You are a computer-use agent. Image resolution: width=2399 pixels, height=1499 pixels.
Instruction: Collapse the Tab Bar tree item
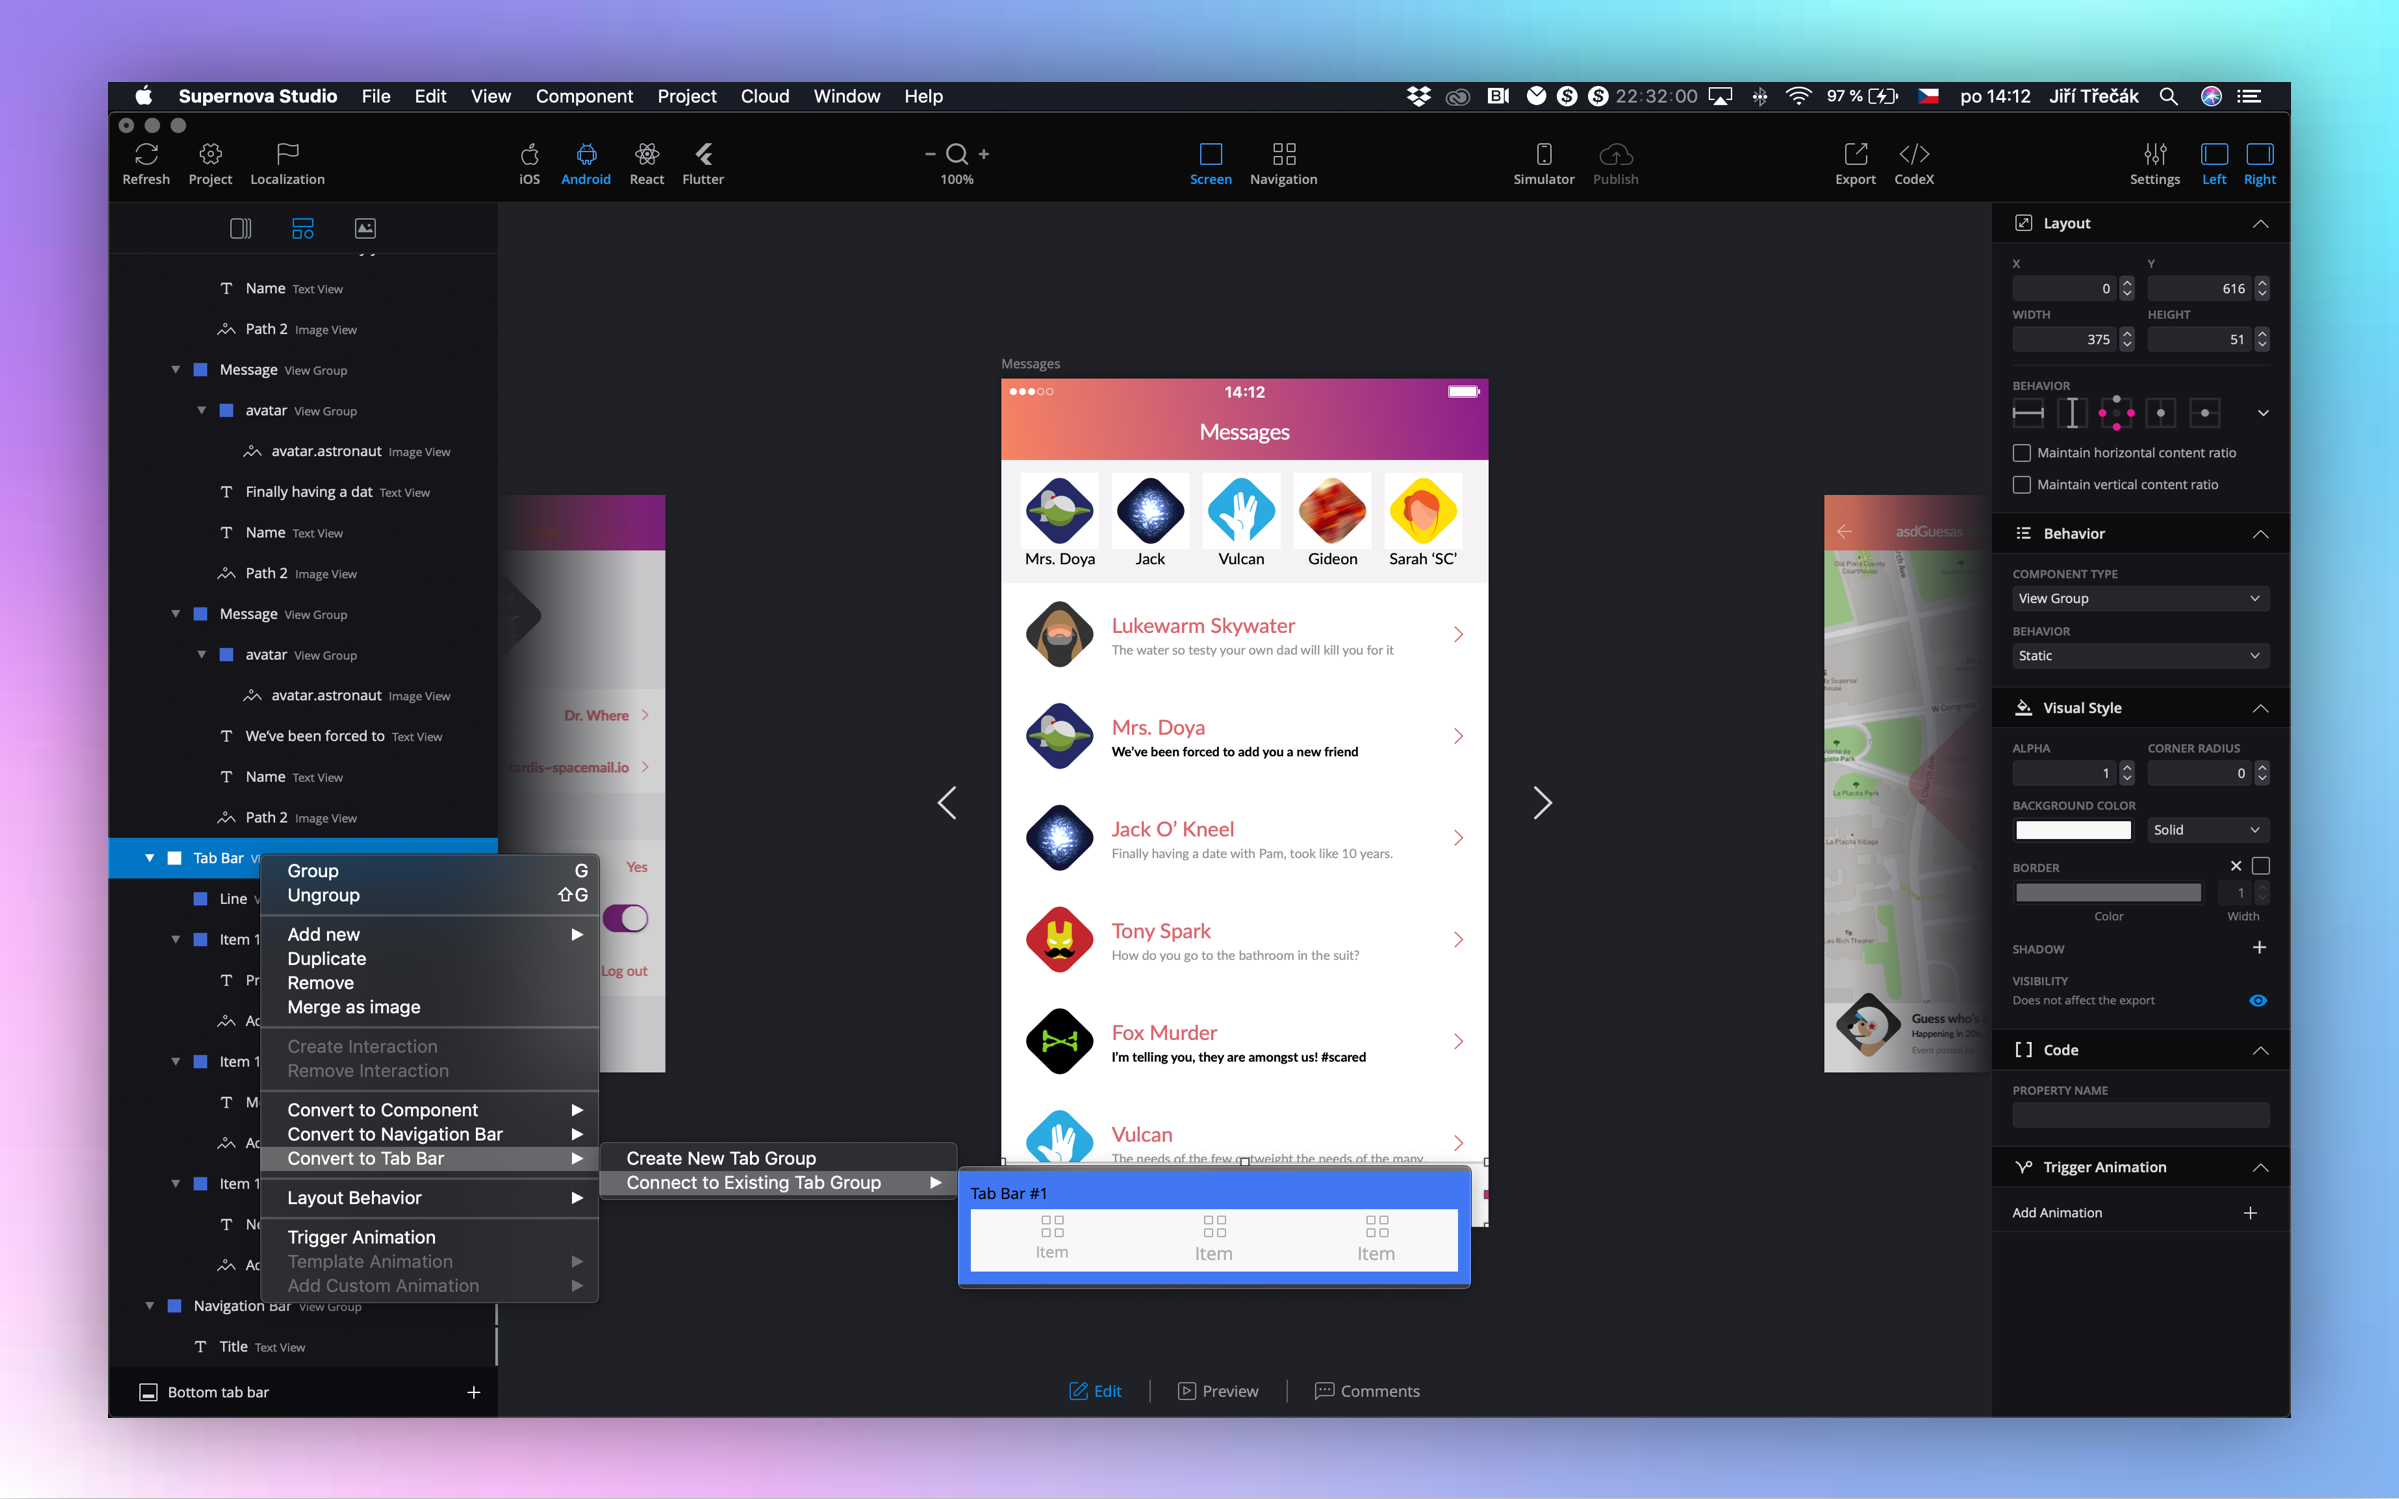(150, 858)
